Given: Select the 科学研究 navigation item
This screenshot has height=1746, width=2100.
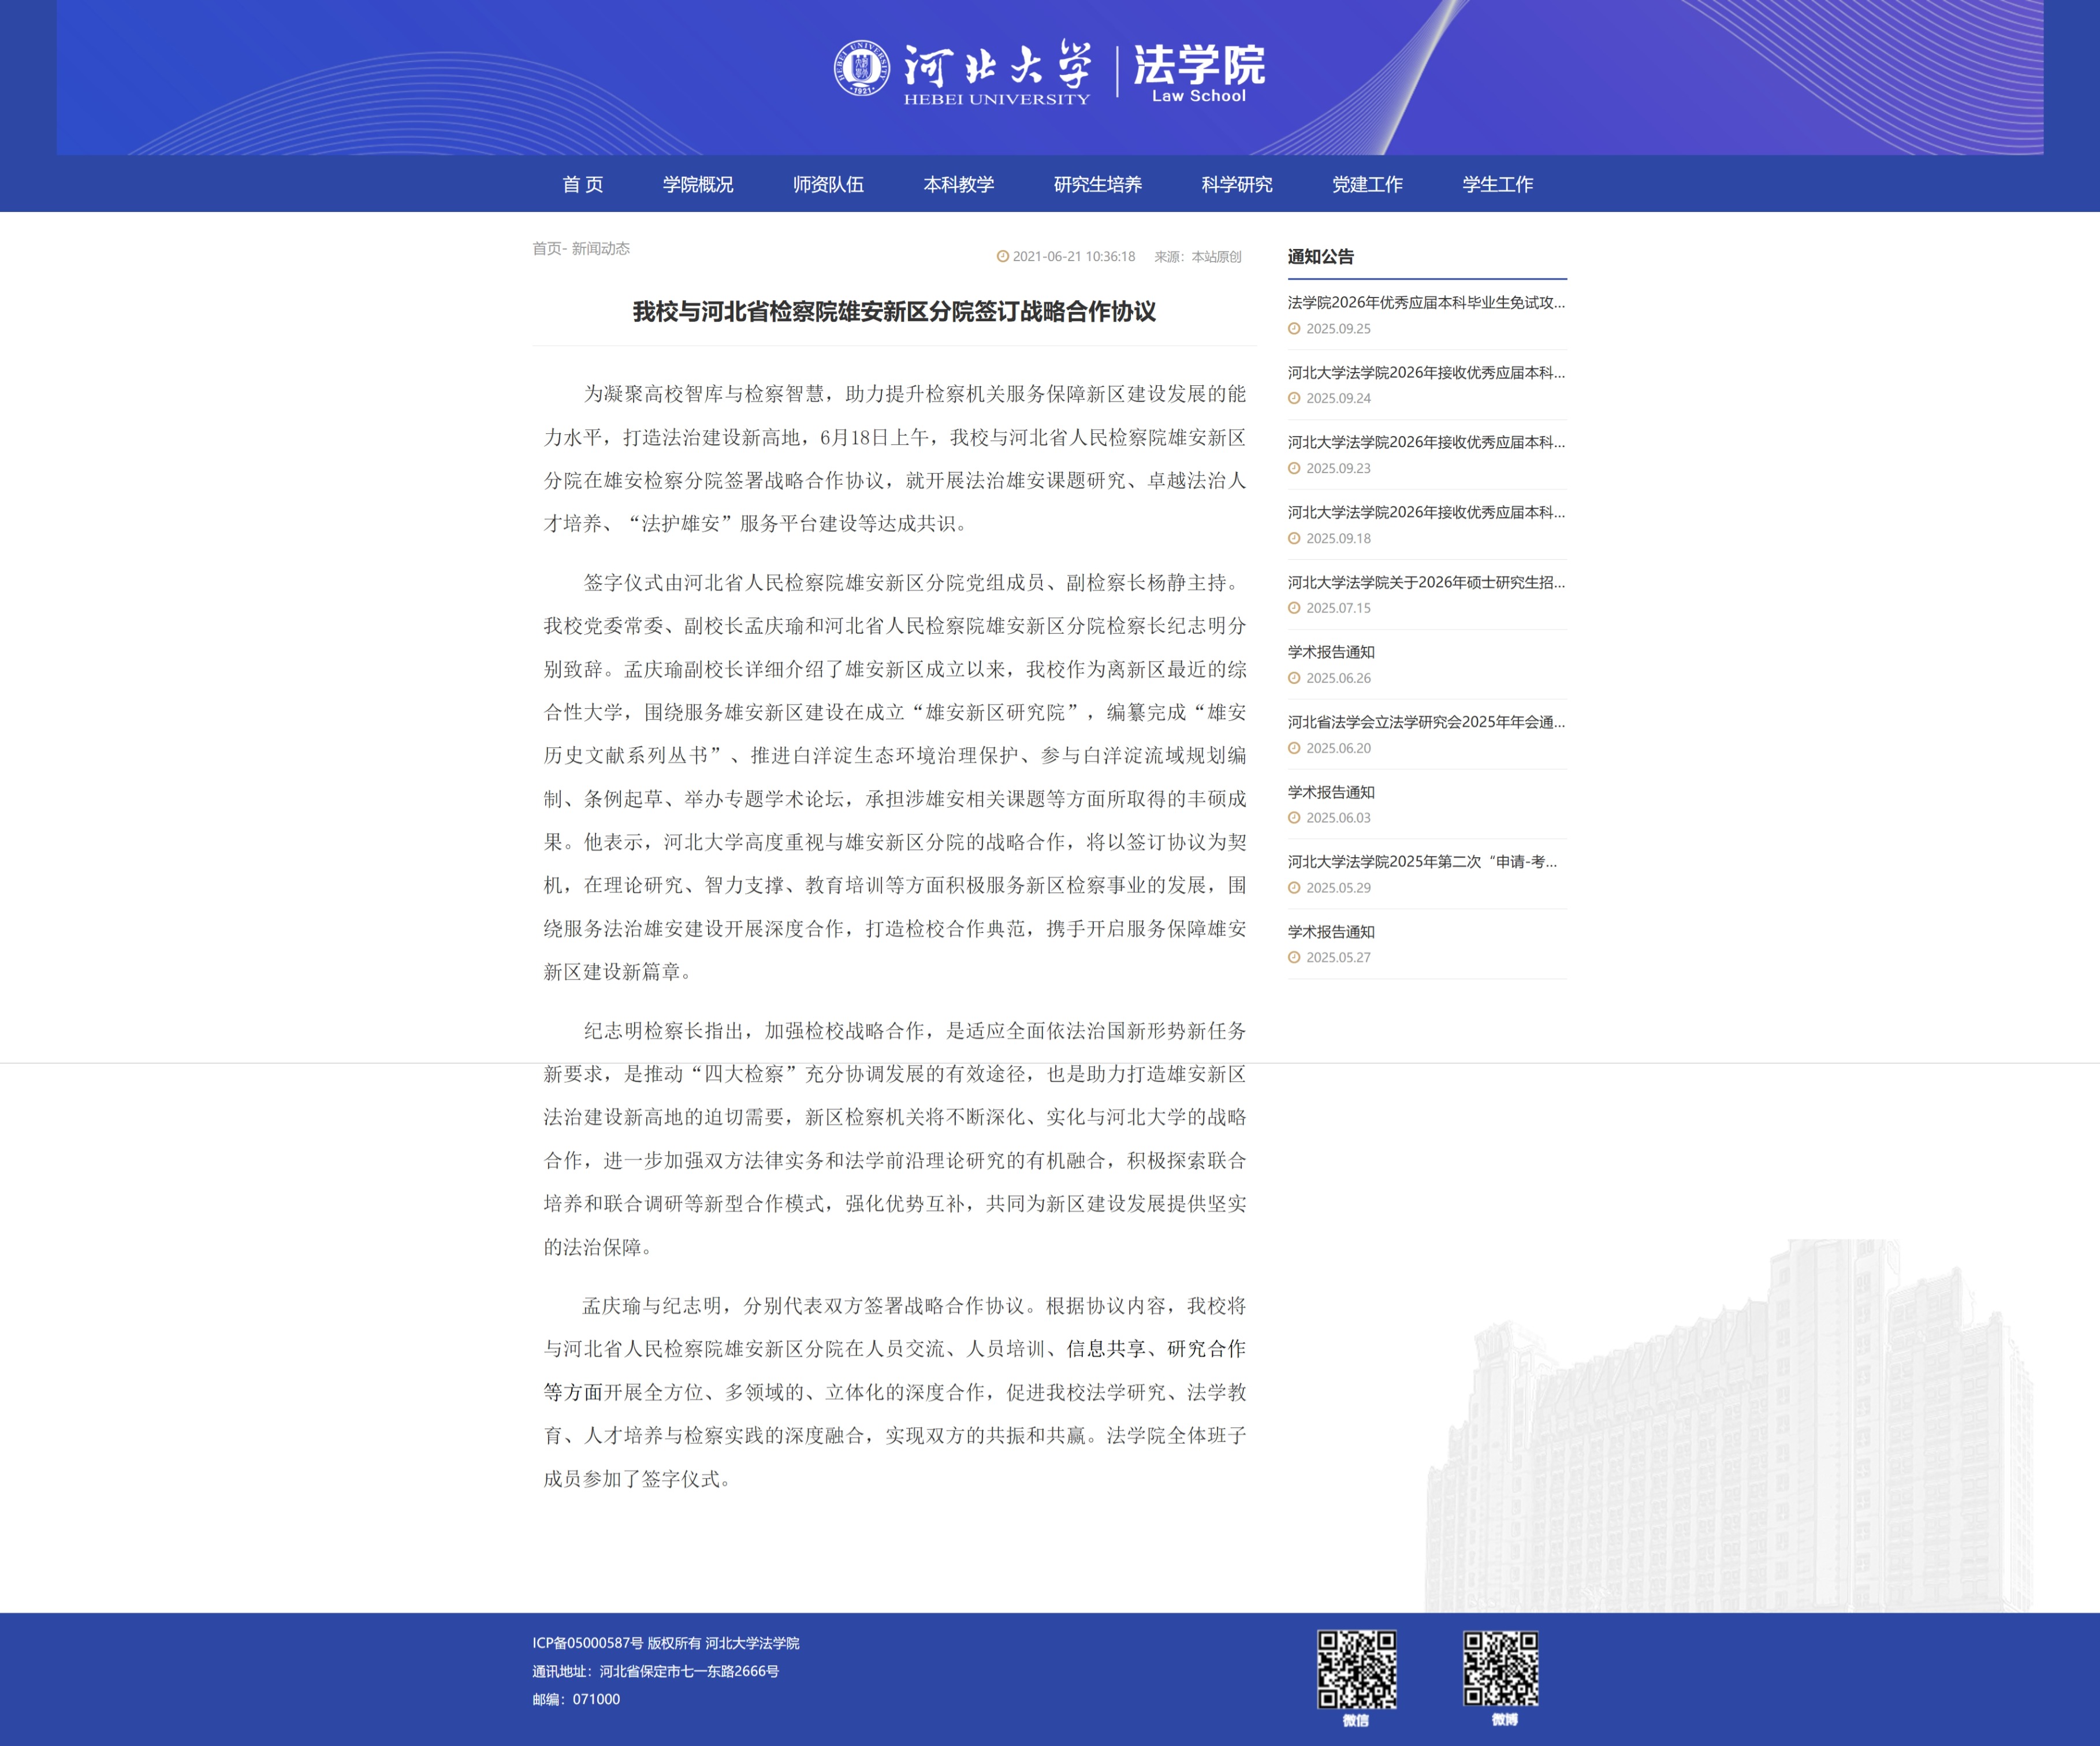Looking at the screenshot, I should [x=1236, y=184].
